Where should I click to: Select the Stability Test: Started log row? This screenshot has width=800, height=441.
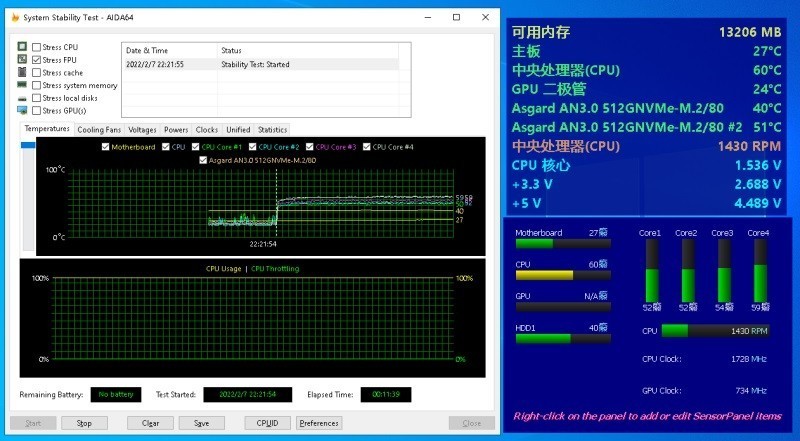(260, 64)
